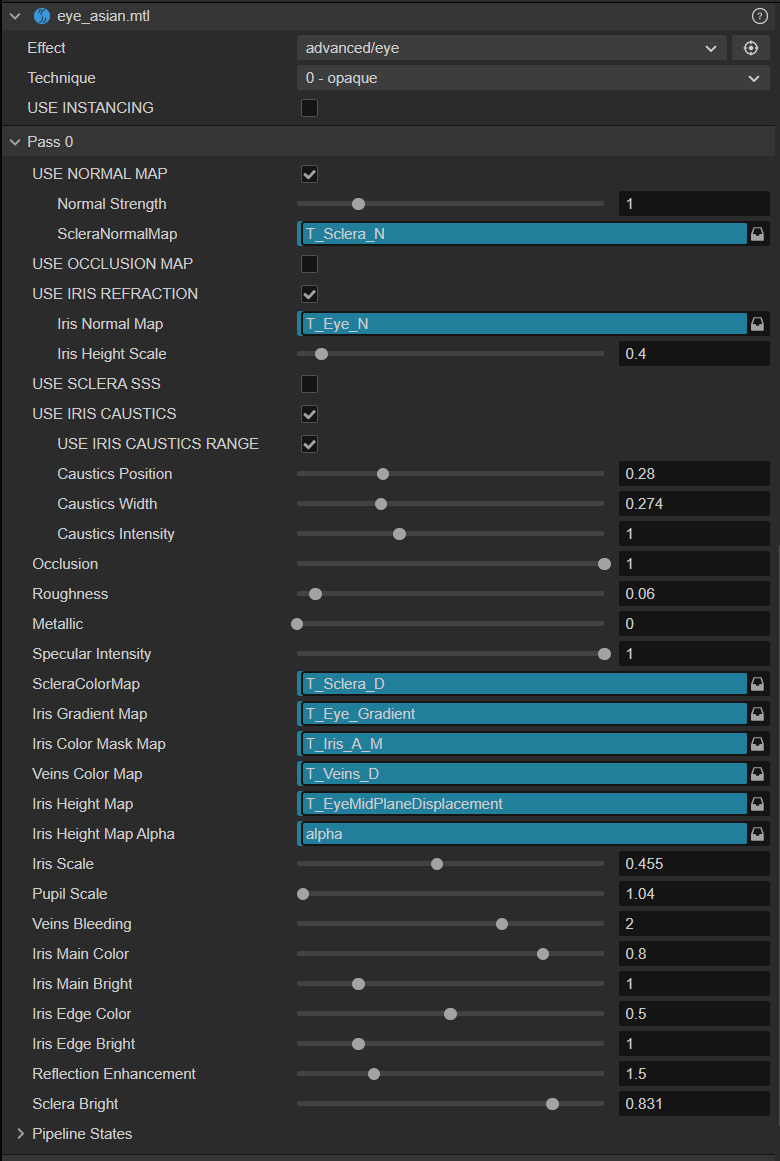The width and height of the screenshot is (780, 1161).
Task: Click the help icon beside eye_asian.mtl
Action: [759, 16]
